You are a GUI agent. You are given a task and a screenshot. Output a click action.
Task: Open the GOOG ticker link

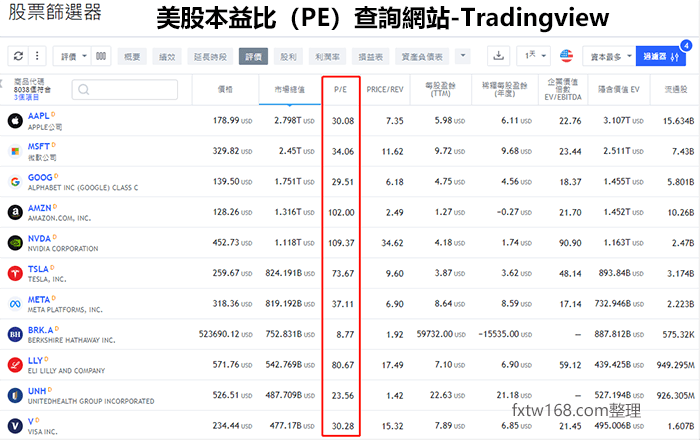coord(40,177)
